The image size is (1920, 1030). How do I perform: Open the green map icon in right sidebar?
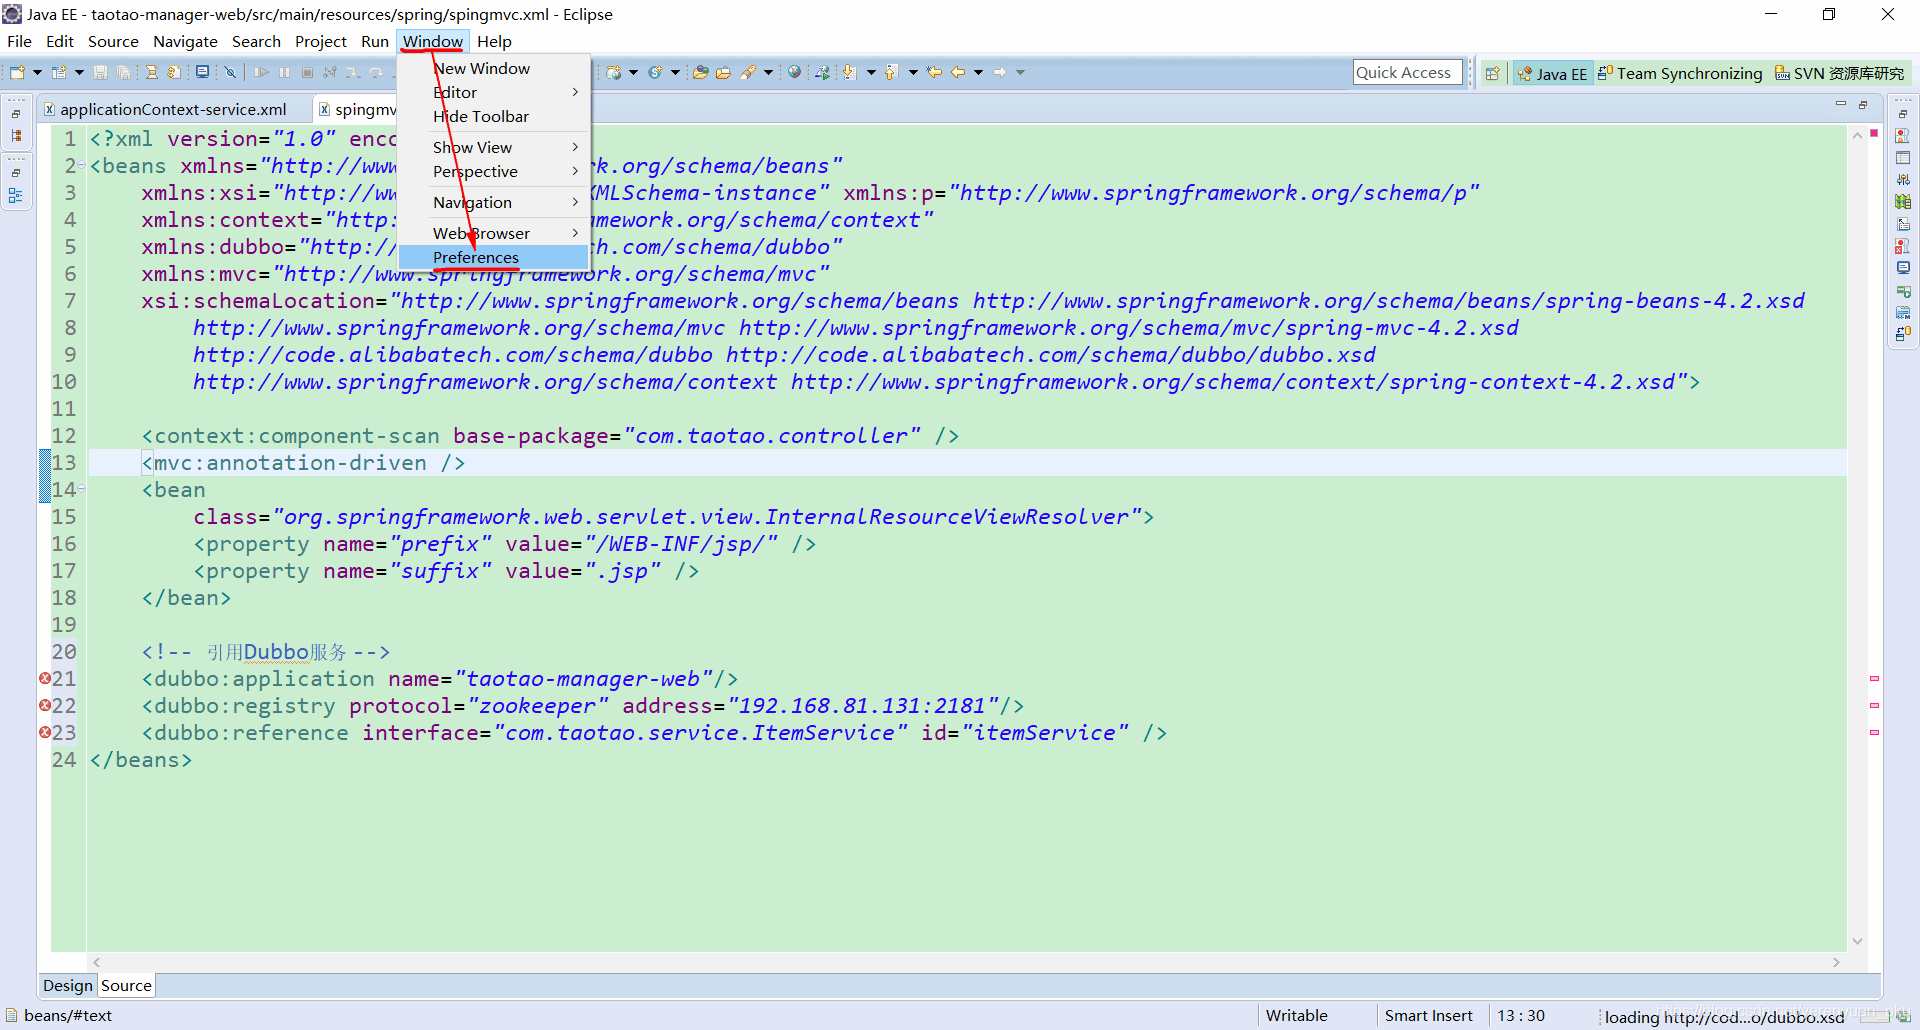coord(1903,202)
